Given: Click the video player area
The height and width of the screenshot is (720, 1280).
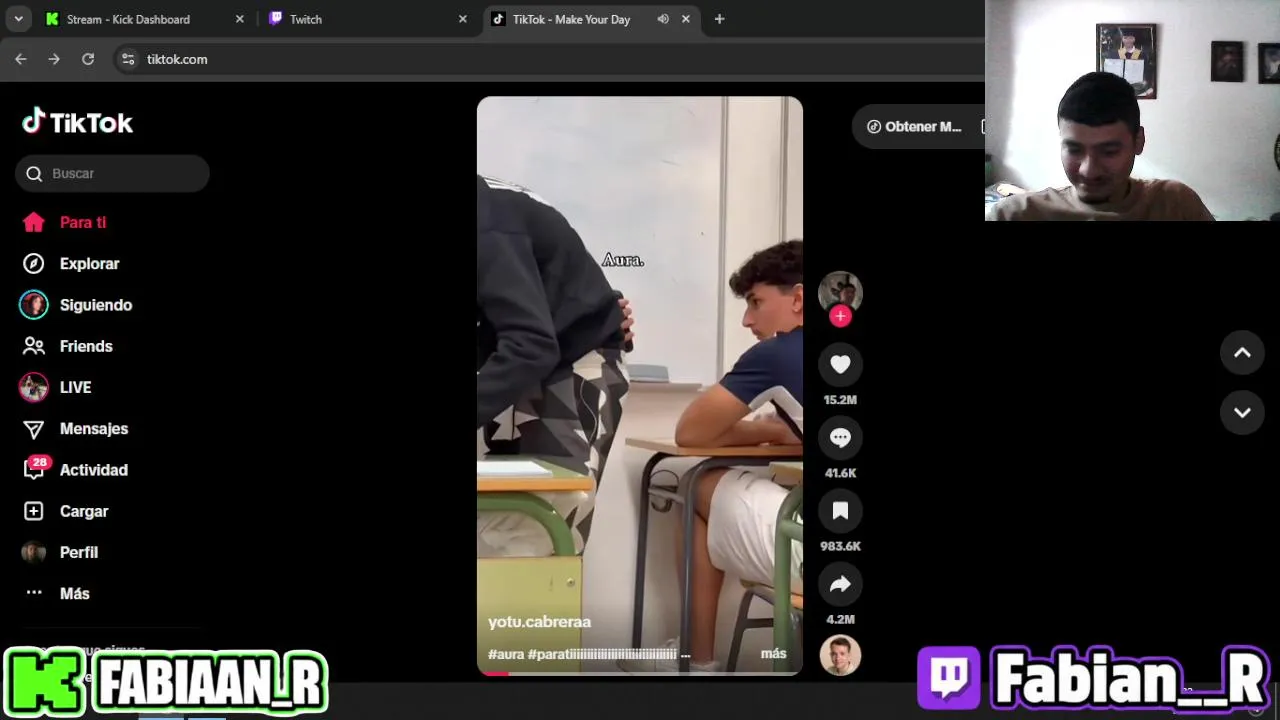Looking at the screenshot, I should 639,386.
